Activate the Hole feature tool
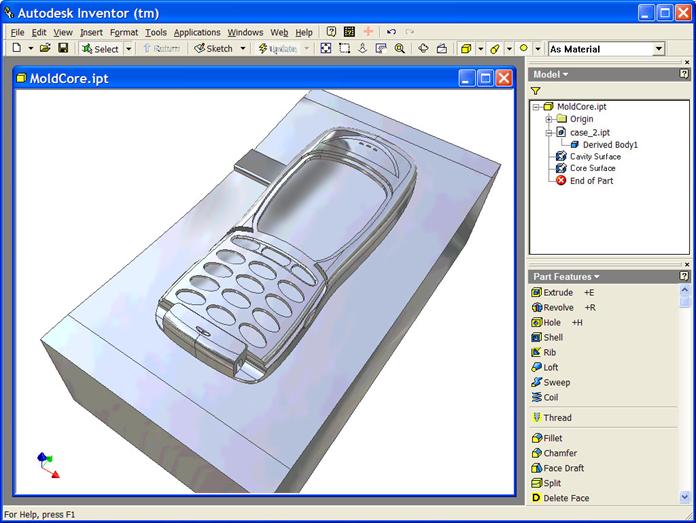 point(551,322)
